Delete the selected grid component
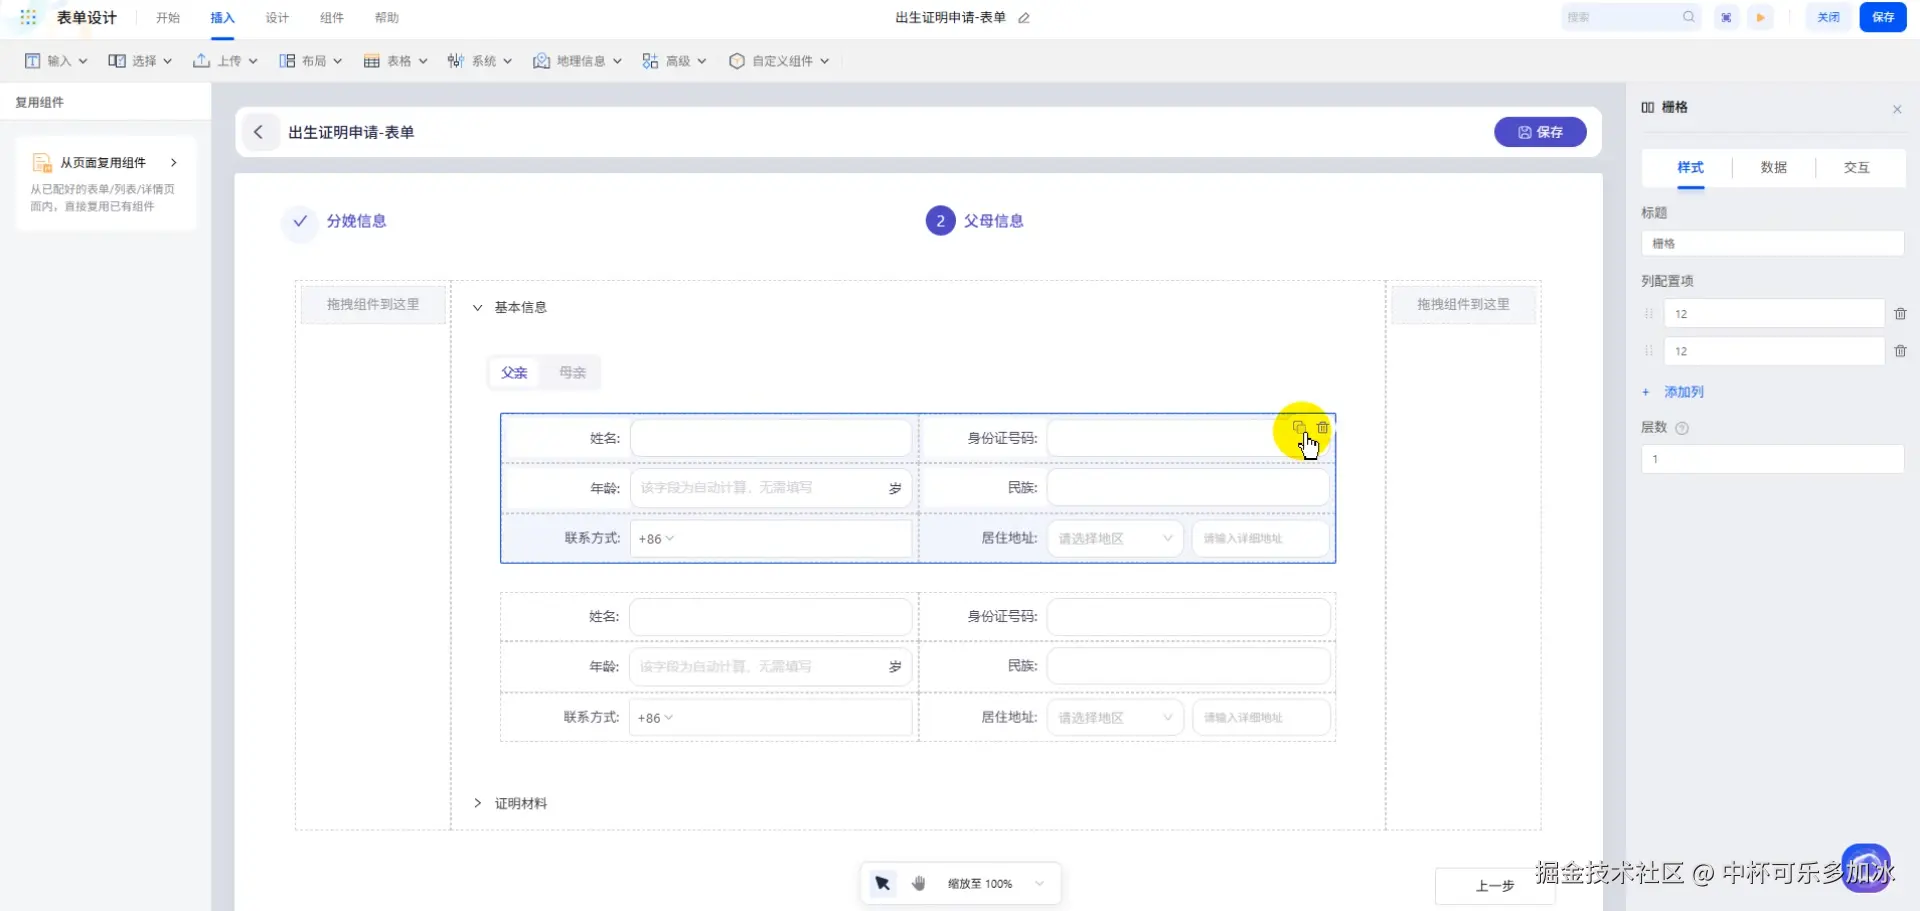Viewport: 1920px width, 911px height. 1323,427
